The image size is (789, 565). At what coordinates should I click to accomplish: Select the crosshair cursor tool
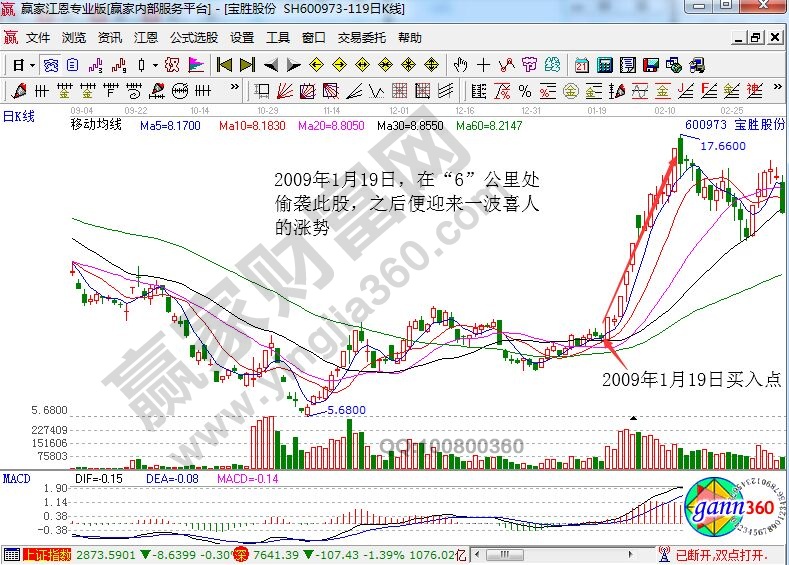click(484, 65)
